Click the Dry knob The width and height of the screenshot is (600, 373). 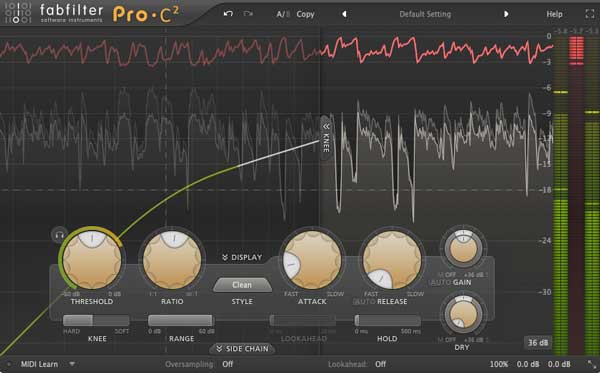(x=463, y=314)
